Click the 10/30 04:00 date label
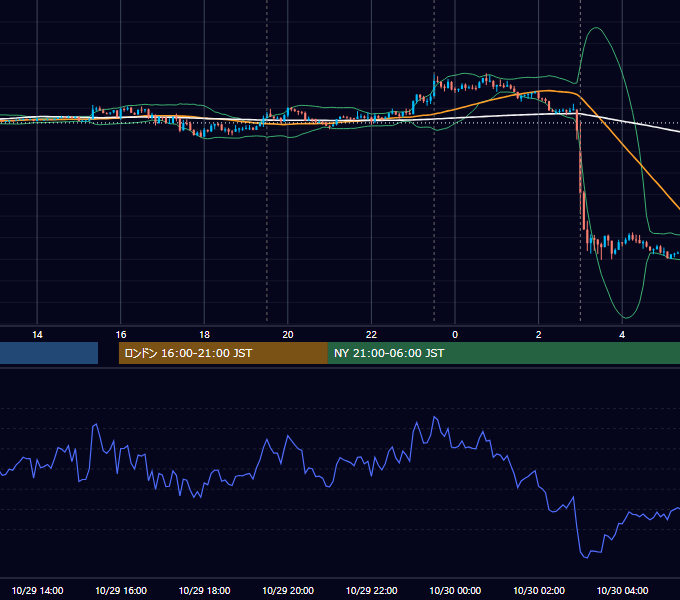 622,590
